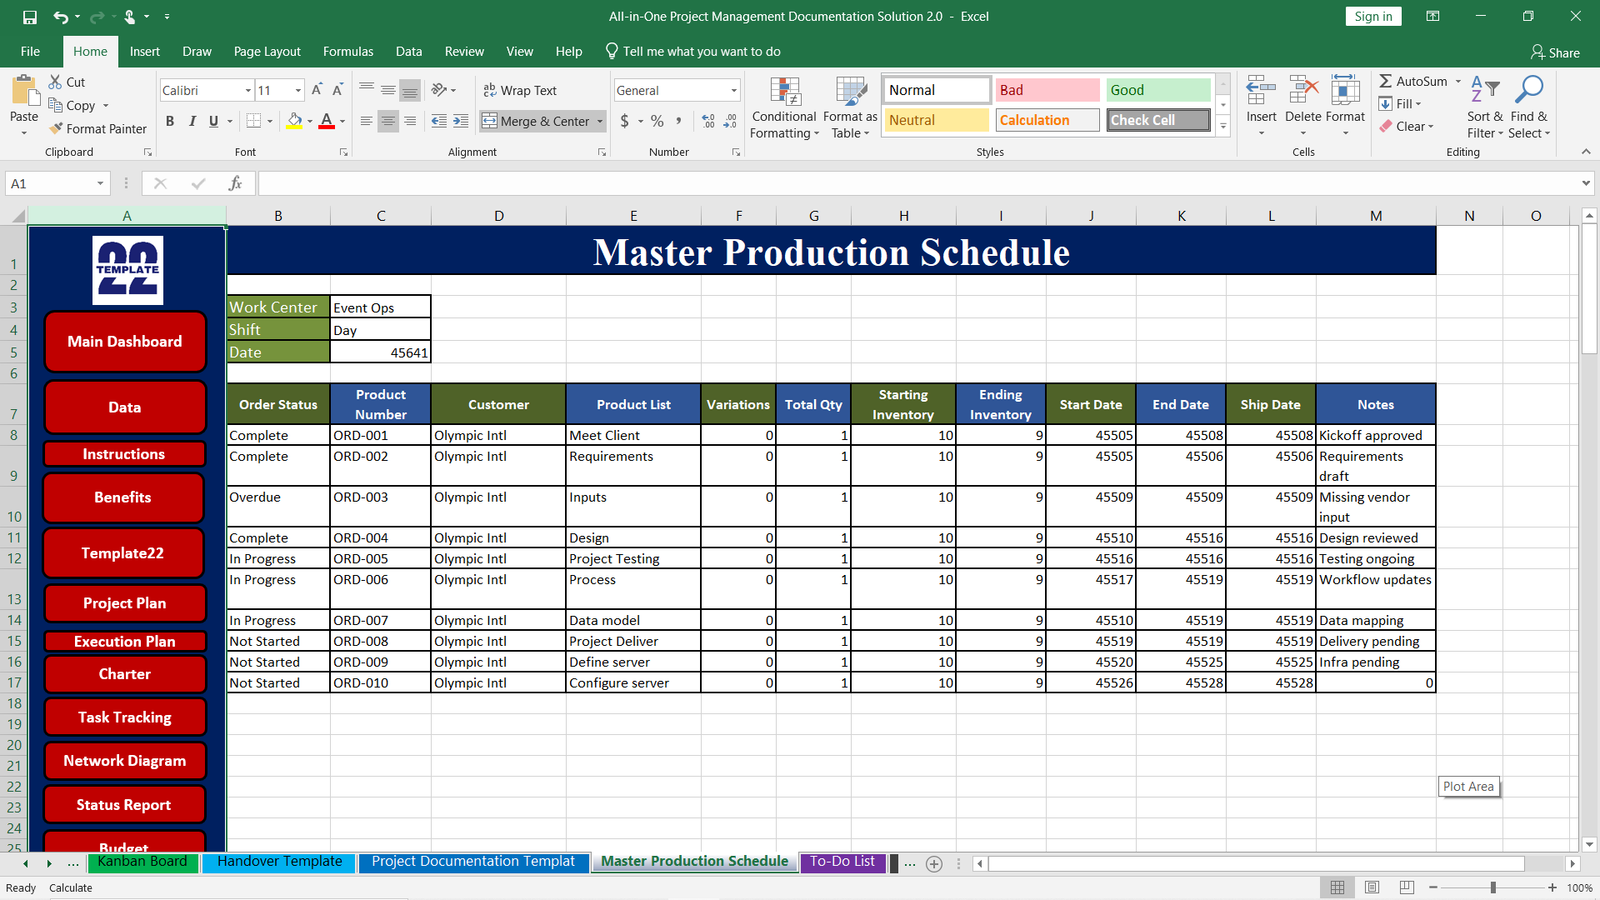Screen dimensions: 1600x900
Task: Toggle Underline formatting
Action: click(x=213, y=121)
